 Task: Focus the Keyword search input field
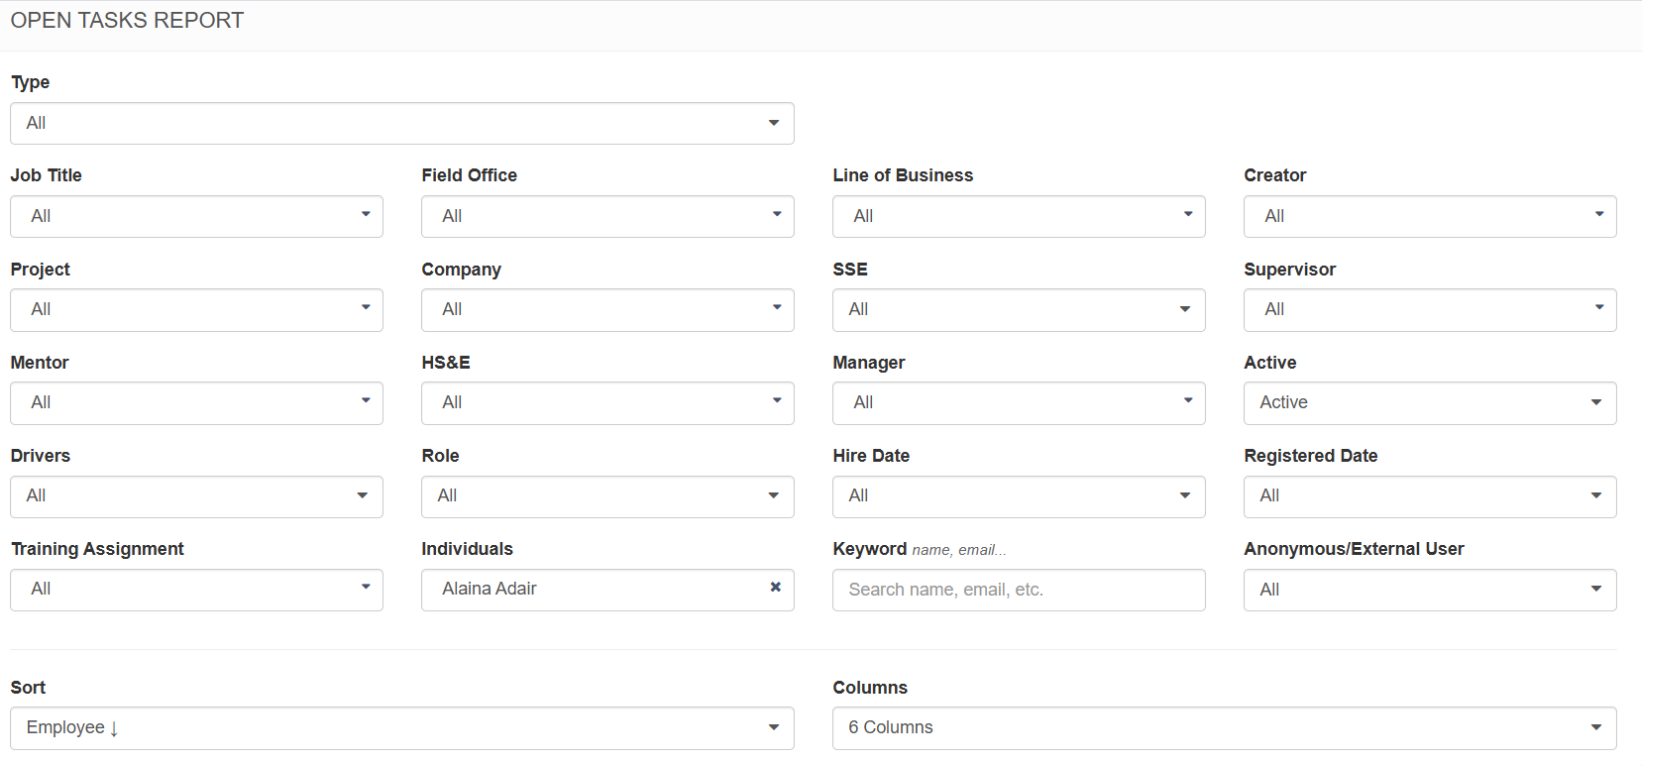[x=1018, y=590]
